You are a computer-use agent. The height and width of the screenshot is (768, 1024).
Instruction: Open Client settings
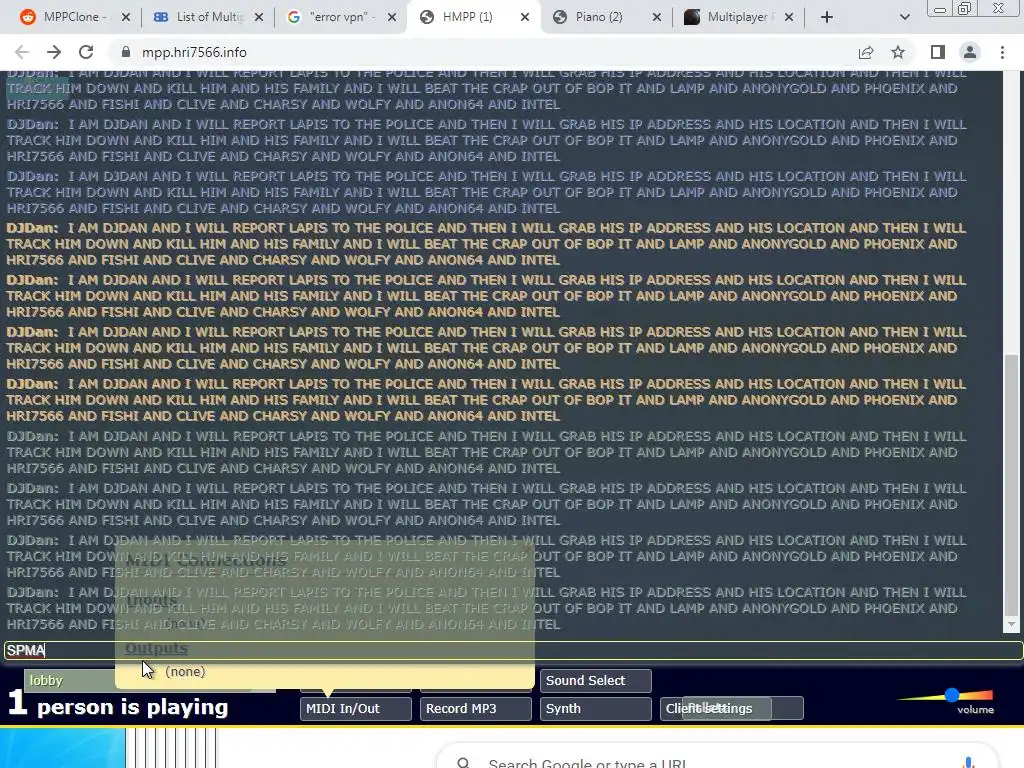[x=731, y=709]
